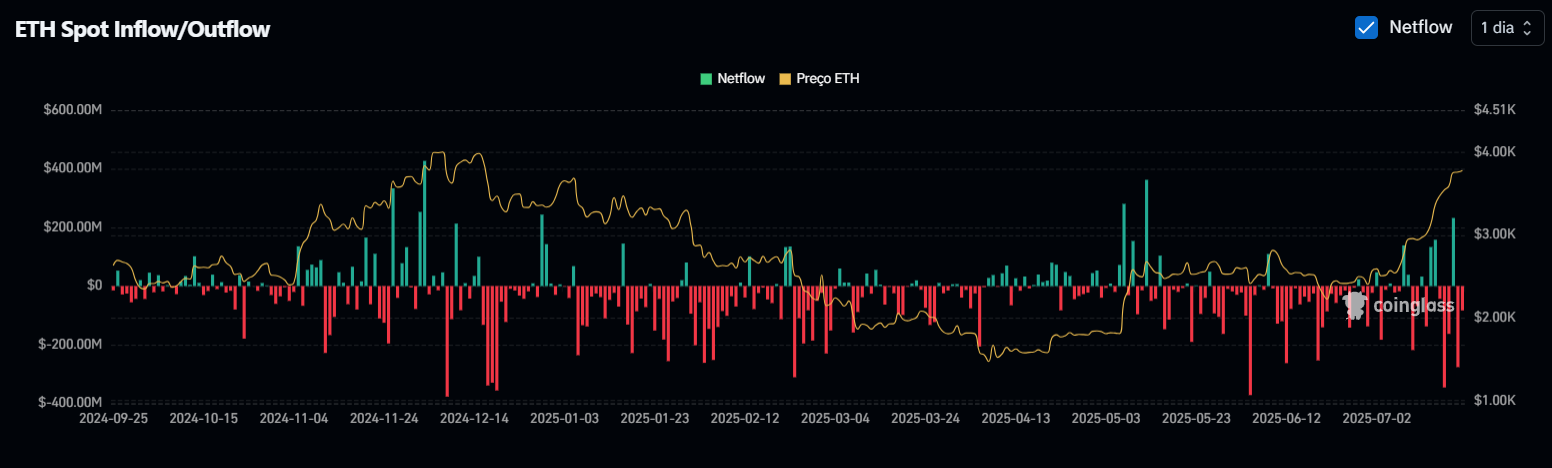Click the 2025-01-03 date label
This screenshot has width=1552, height=468.
tap(564, 418)
